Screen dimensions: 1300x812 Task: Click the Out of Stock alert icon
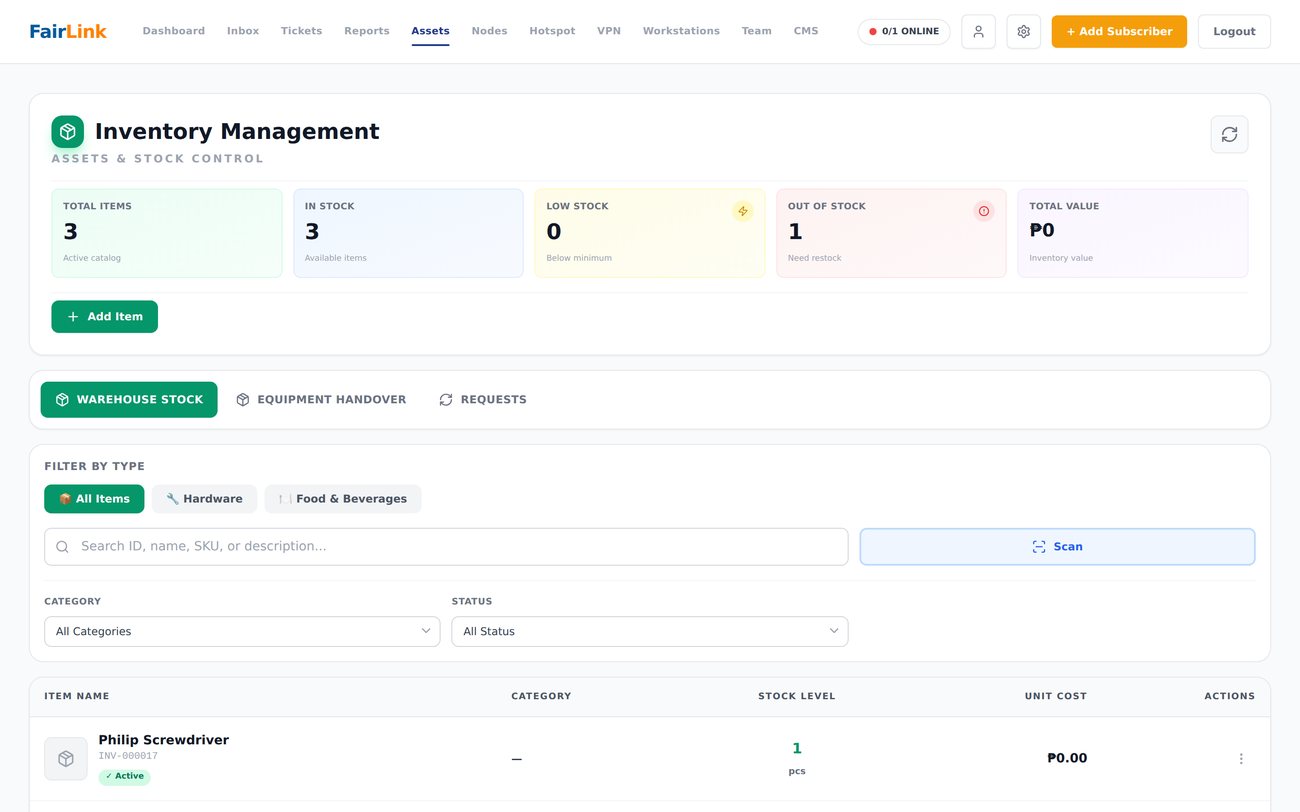pyautogui.click(x=984, y=211)
